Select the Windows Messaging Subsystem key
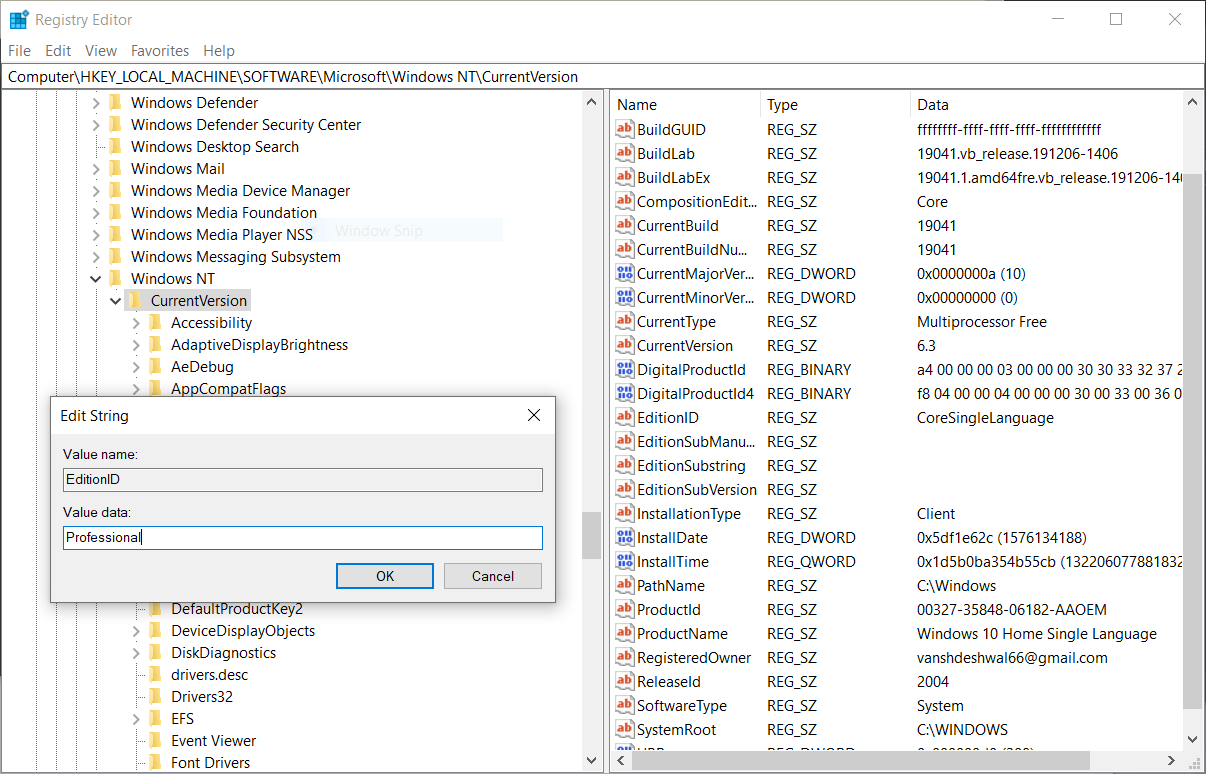This screenshot has height=774, width=1206. (235, 257)
